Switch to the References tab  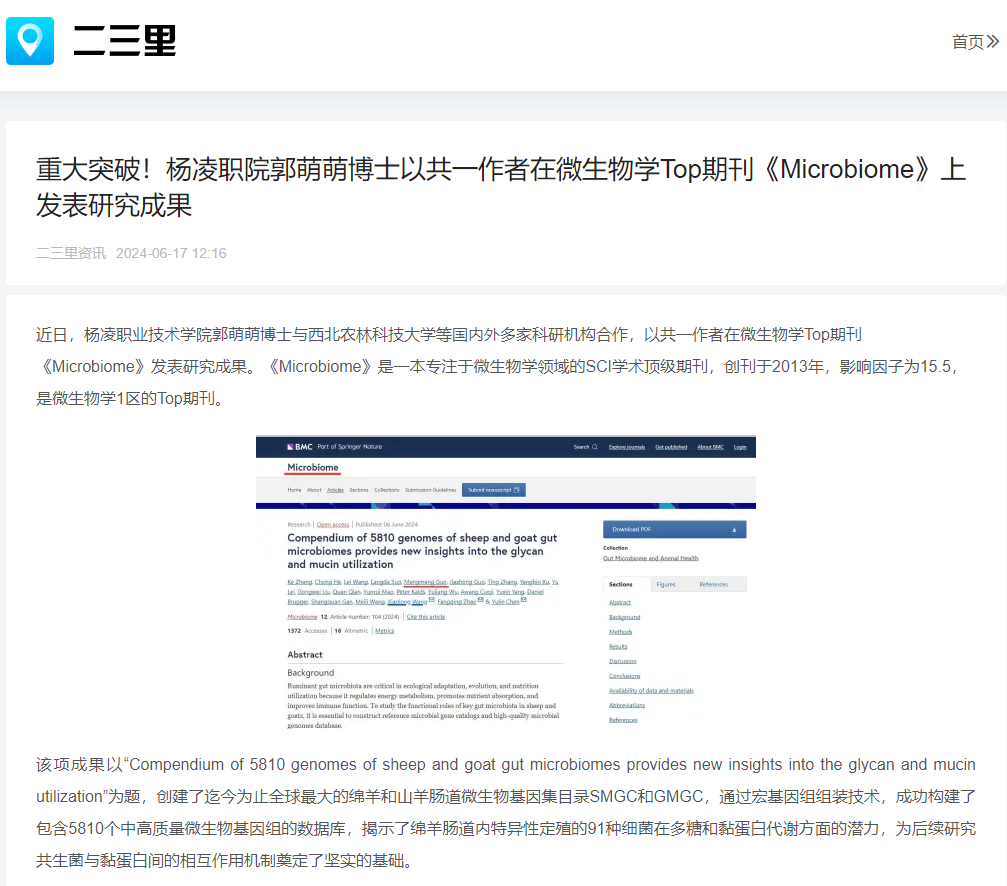point(713,584)
